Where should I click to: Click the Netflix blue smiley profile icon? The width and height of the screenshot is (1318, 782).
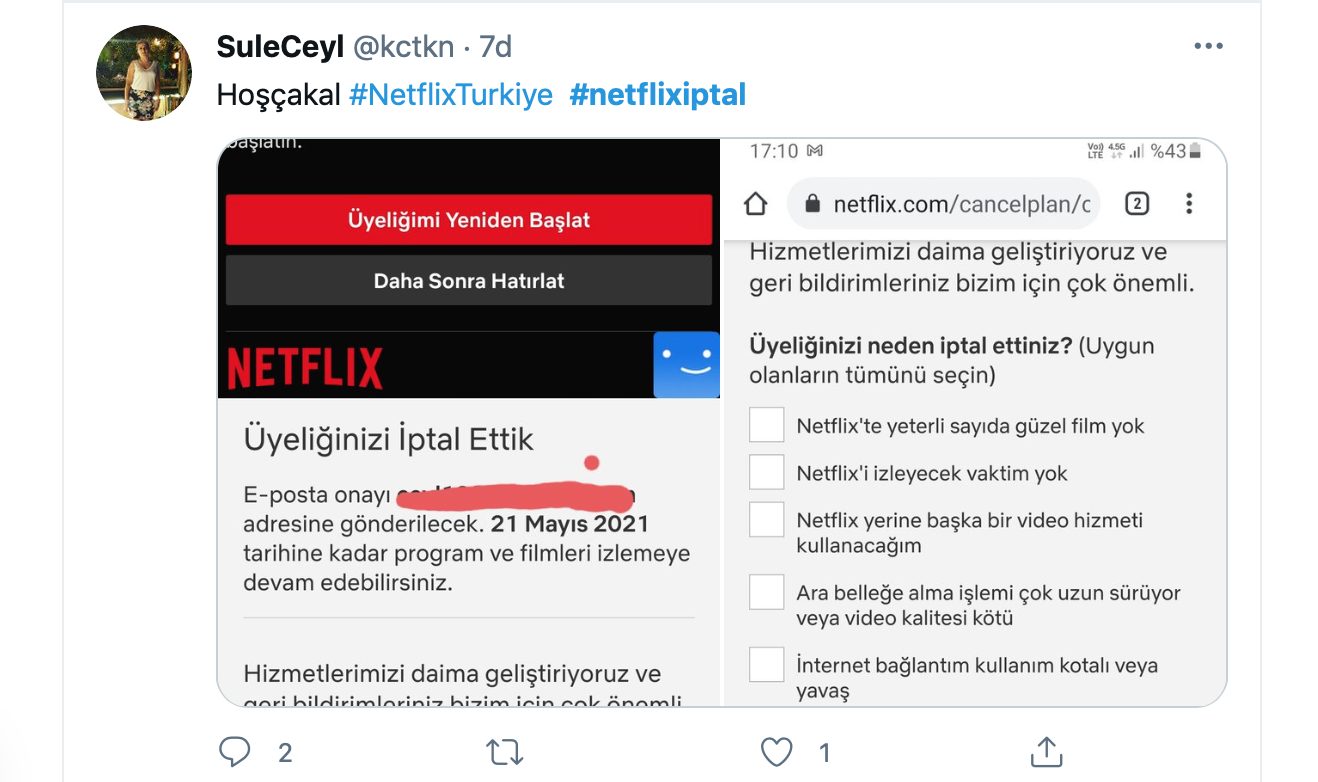coord(686,365)
